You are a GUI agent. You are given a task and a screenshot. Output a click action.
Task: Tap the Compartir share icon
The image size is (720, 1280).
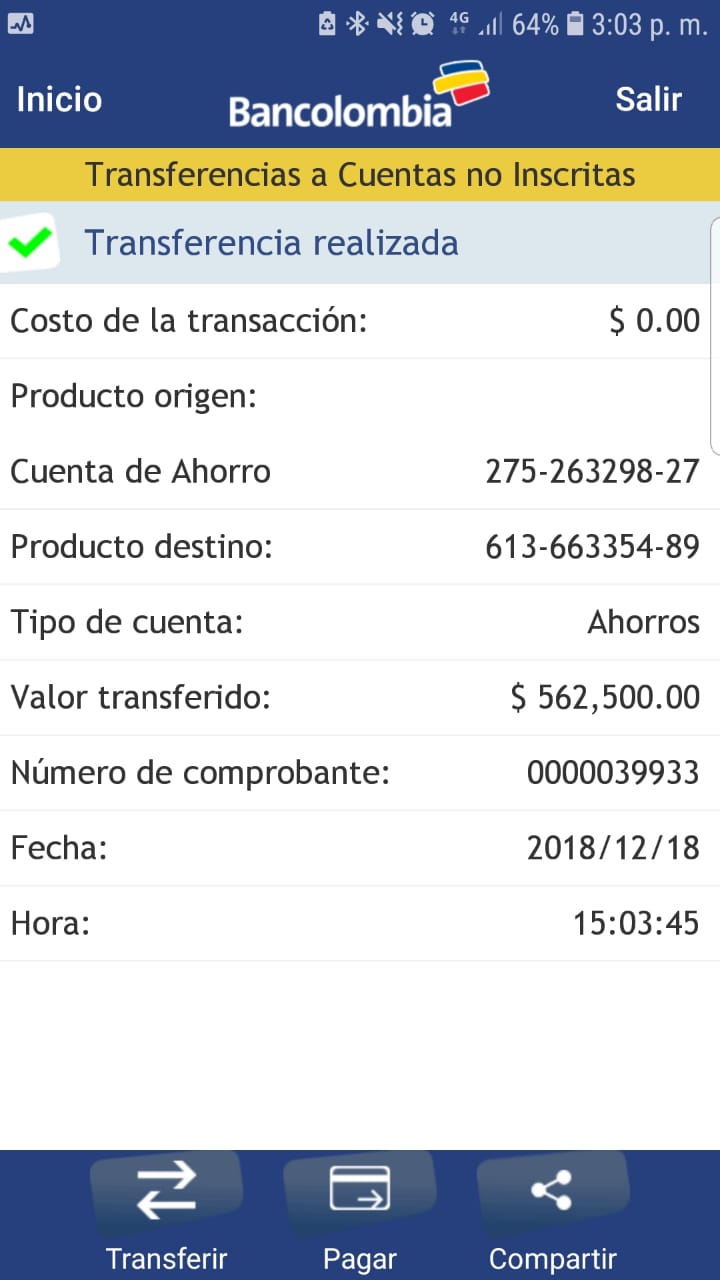(551, 1190)
